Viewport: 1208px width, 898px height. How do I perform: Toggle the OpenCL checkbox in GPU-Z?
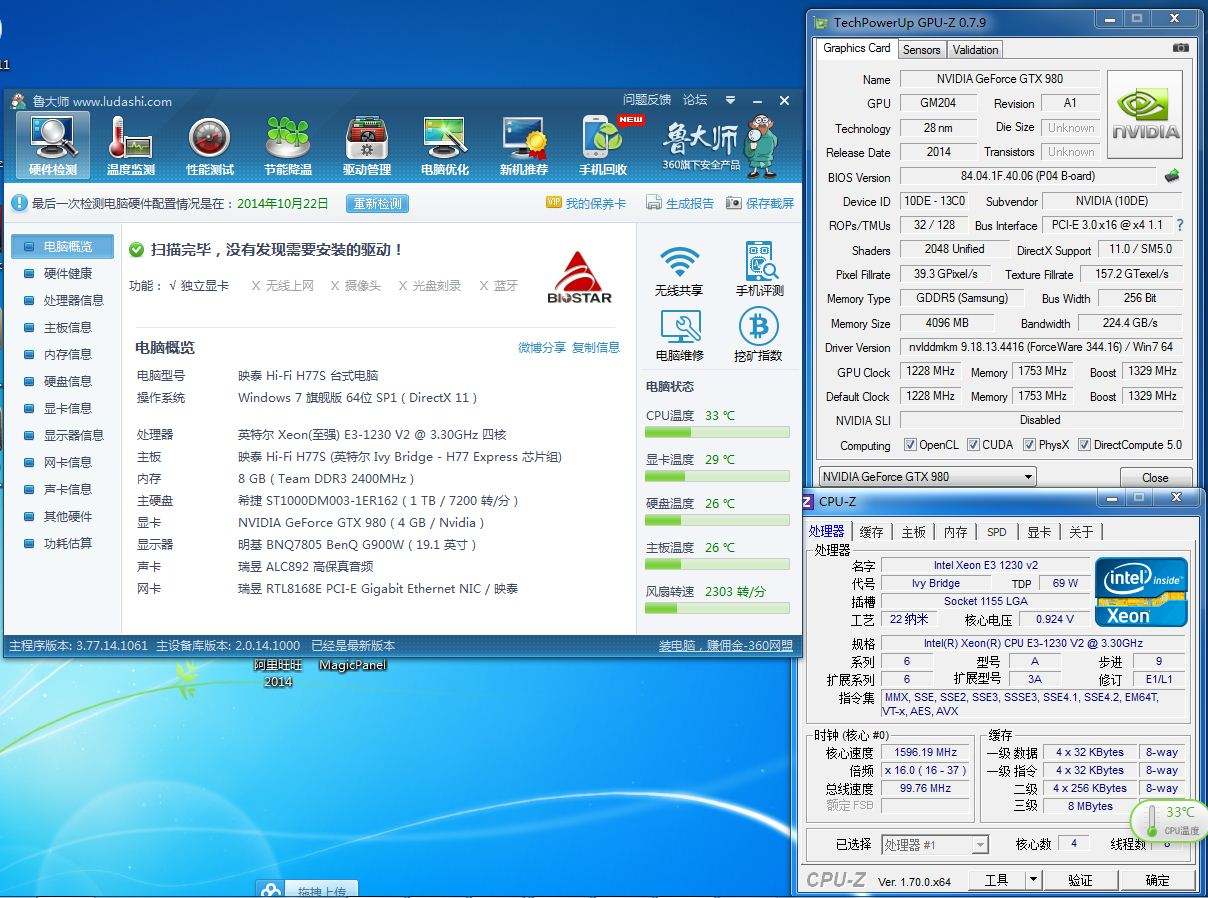(910, 445)
